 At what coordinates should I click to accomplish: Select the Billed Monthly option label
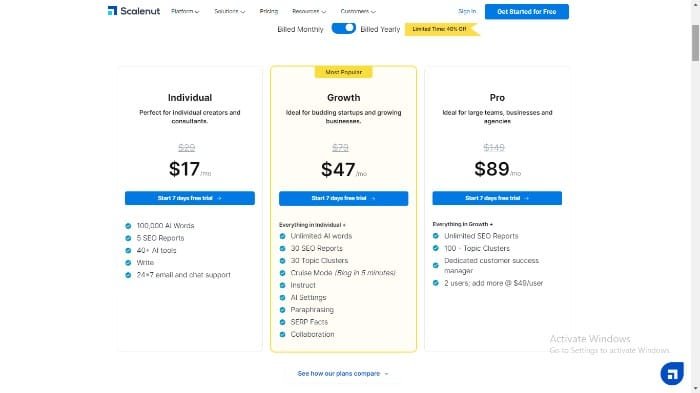pos(300,29)
